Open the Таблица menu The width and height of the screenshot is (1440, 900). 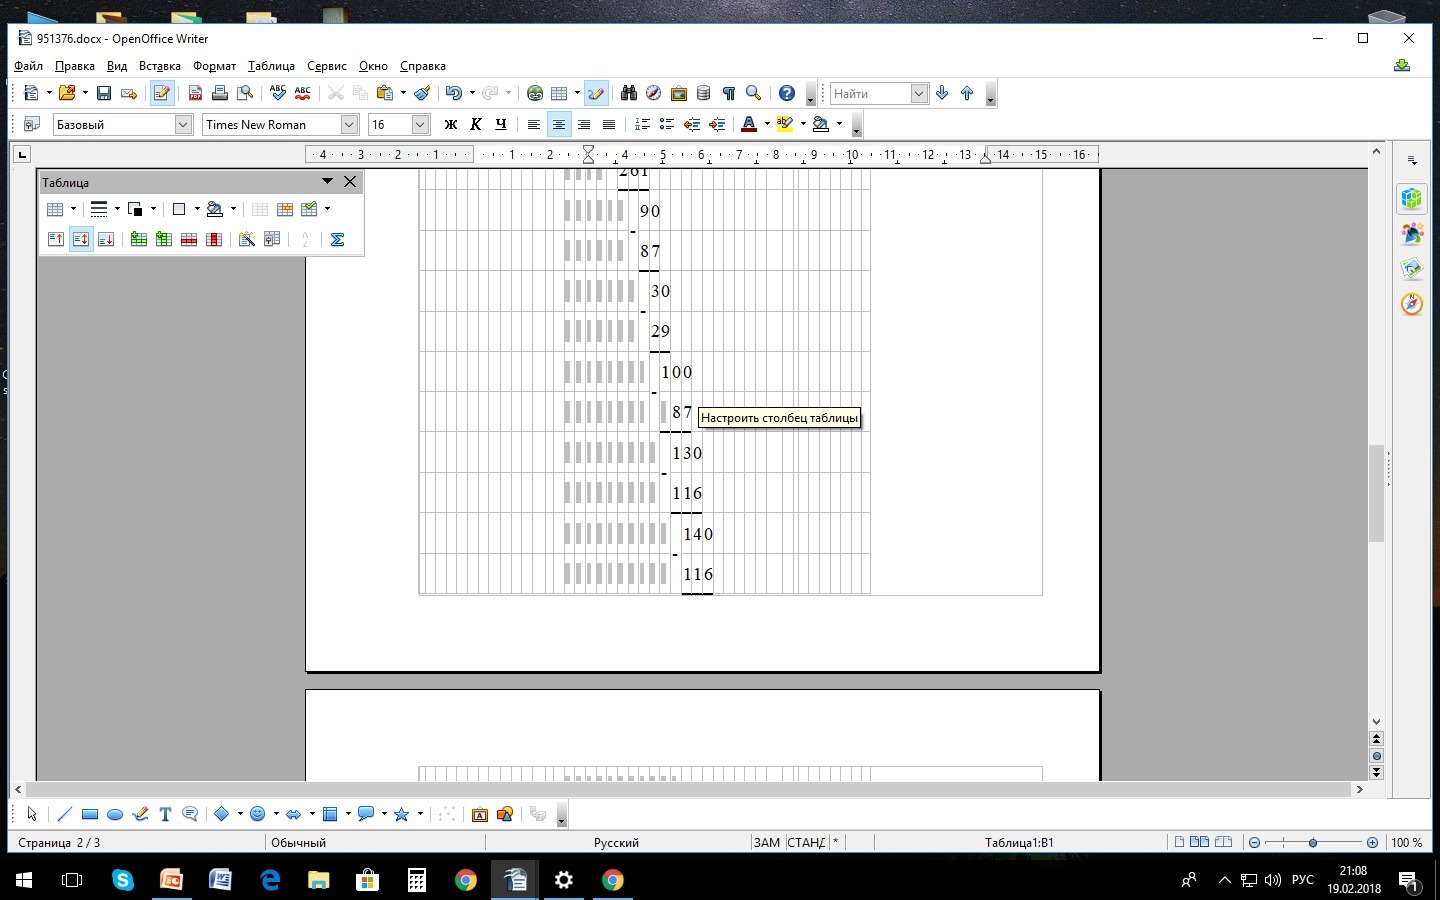(271, 66)
